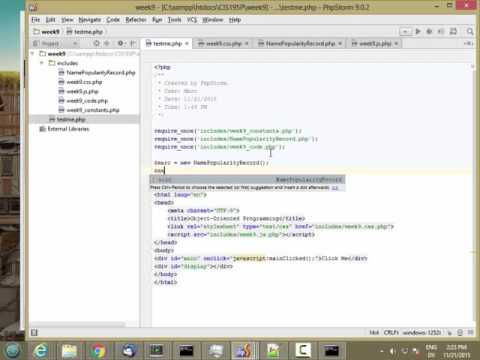This screenshot has width=480, height=360.
Task: Collapse the week9 project root
Action: click(33, 54)
